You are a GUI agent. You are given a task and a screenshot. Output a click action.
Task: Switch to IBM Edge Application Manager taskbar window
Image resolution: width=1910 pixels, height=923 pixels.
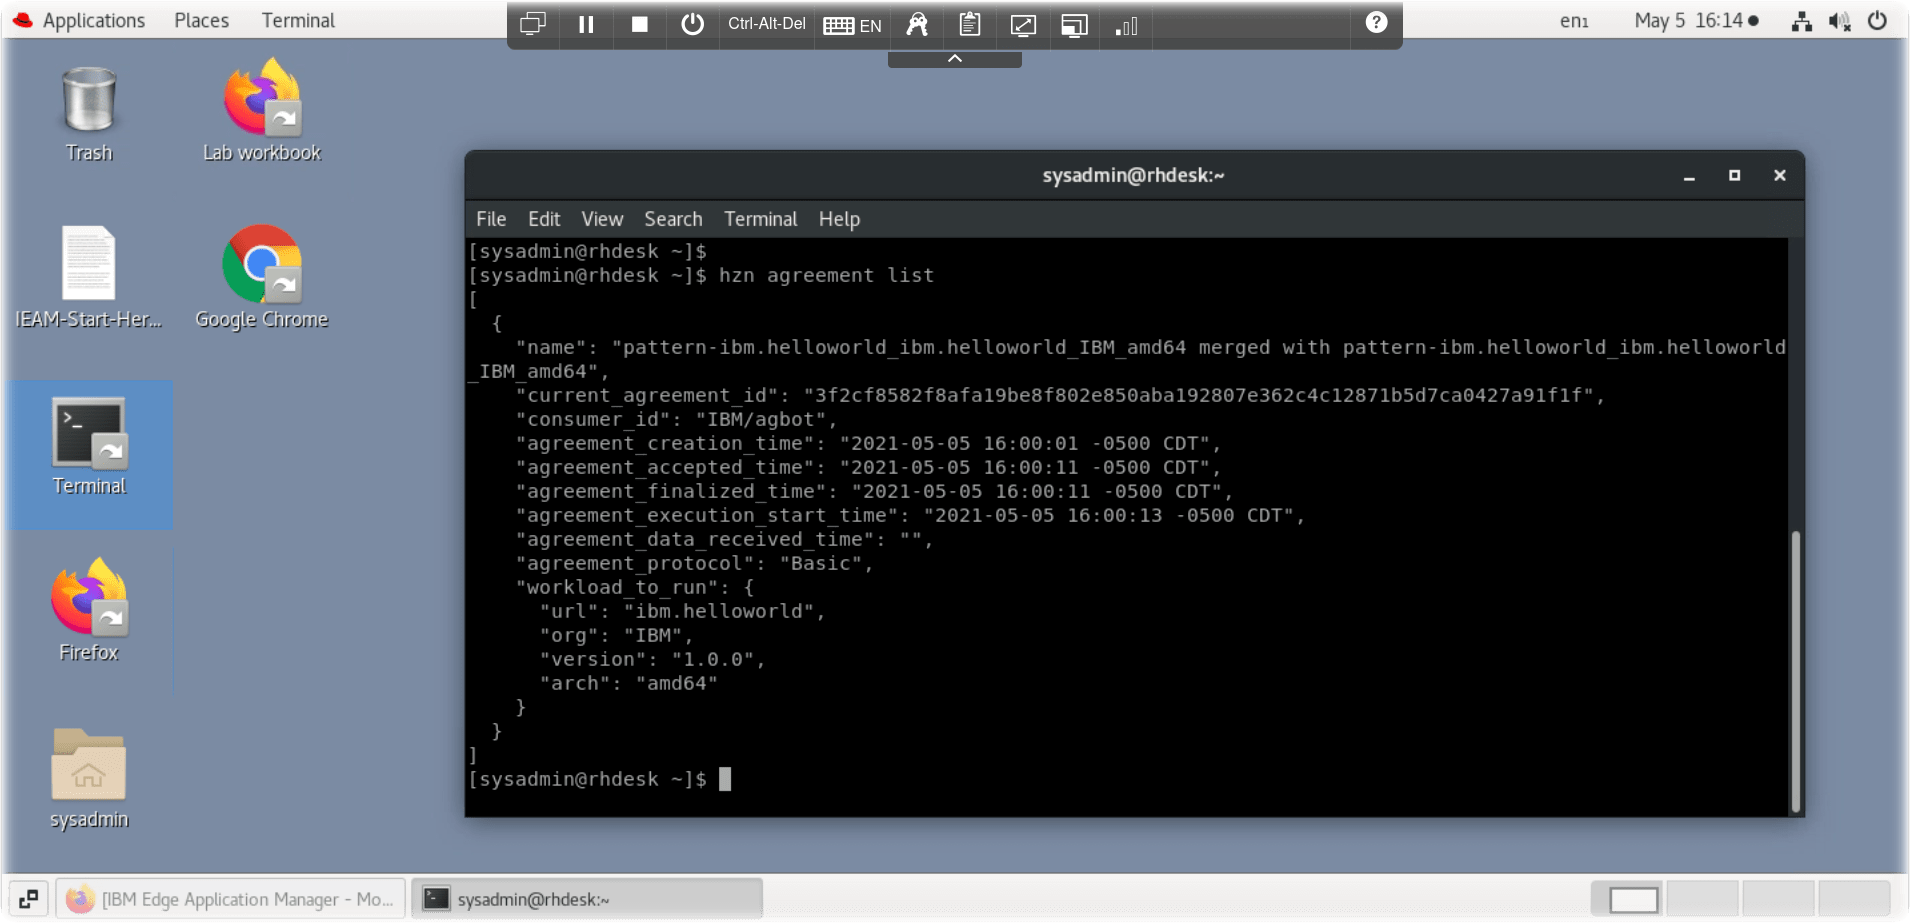tap(231, 899)
